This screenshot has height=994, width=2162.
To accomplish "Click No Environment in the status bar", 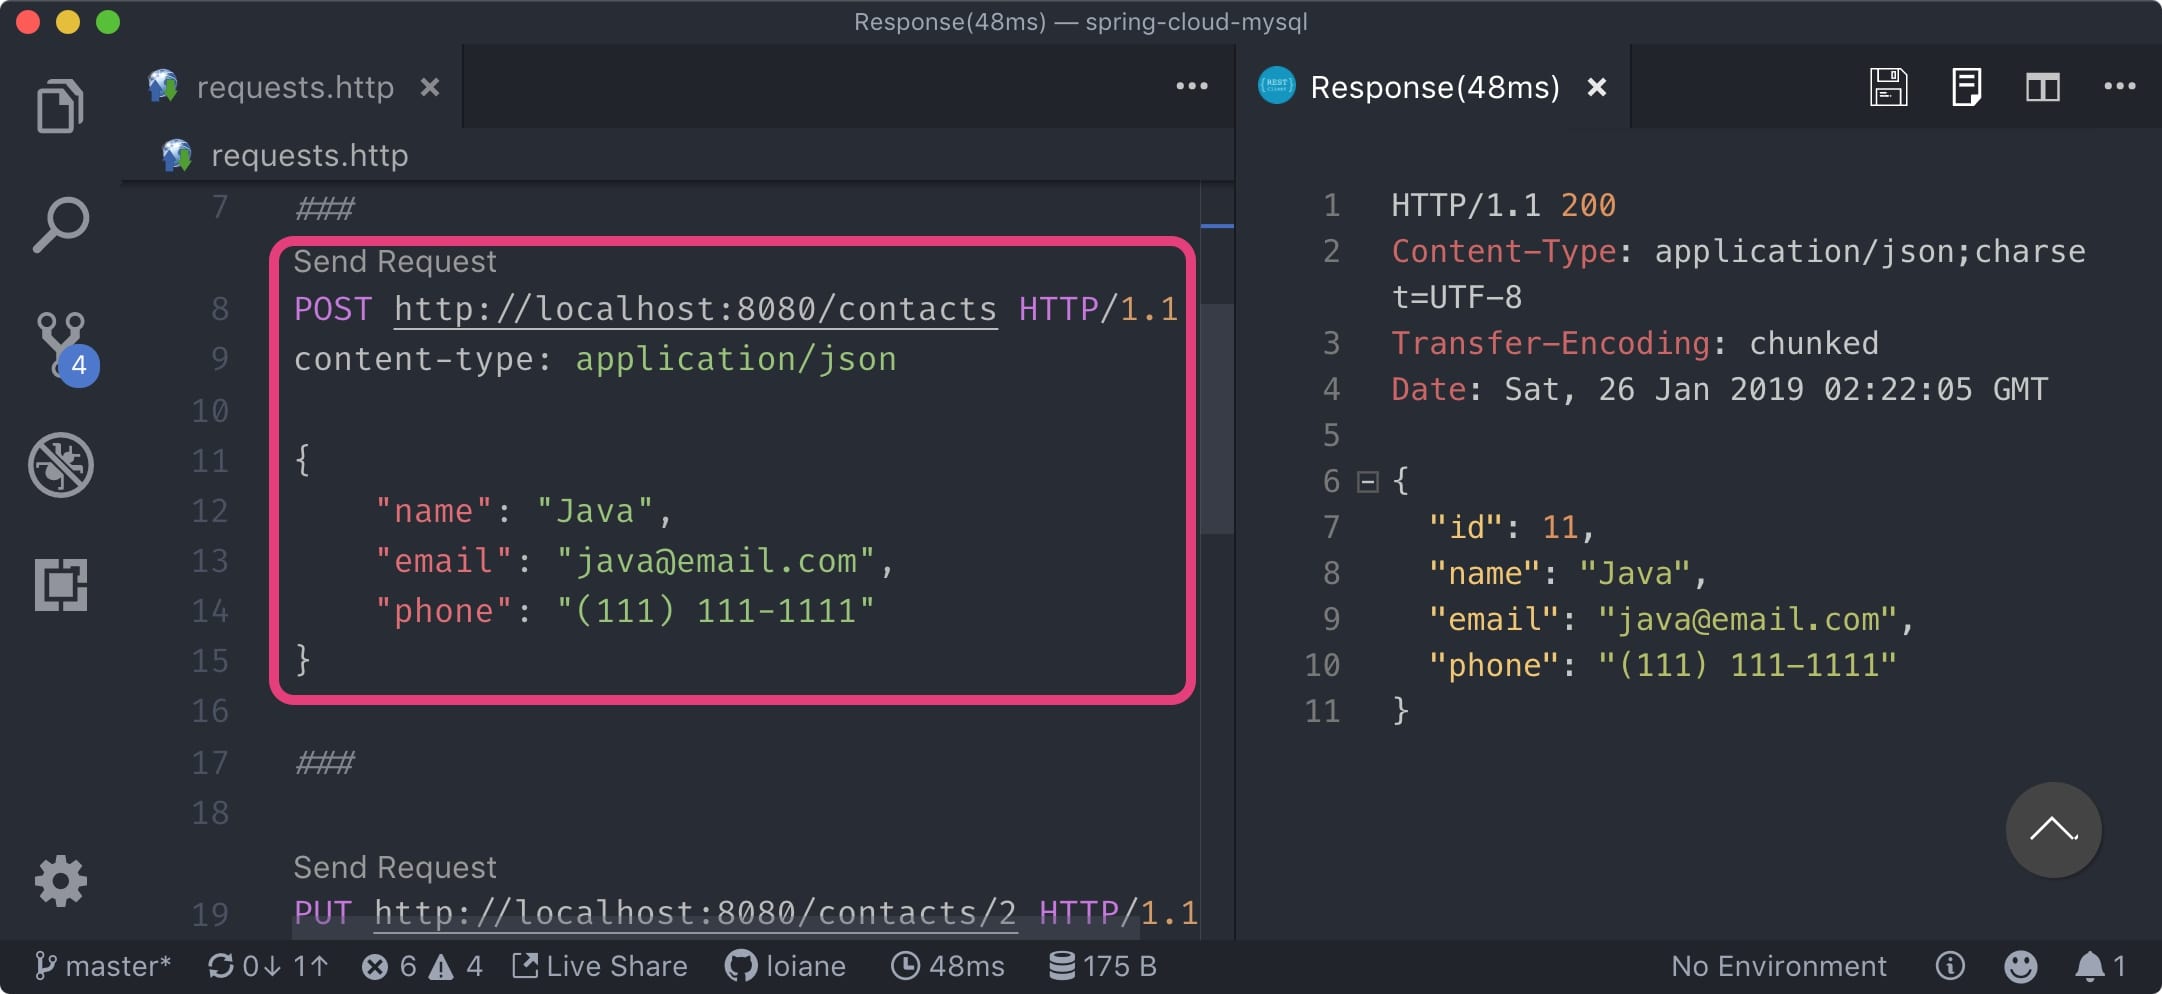I will click(x=1778, y=965).
